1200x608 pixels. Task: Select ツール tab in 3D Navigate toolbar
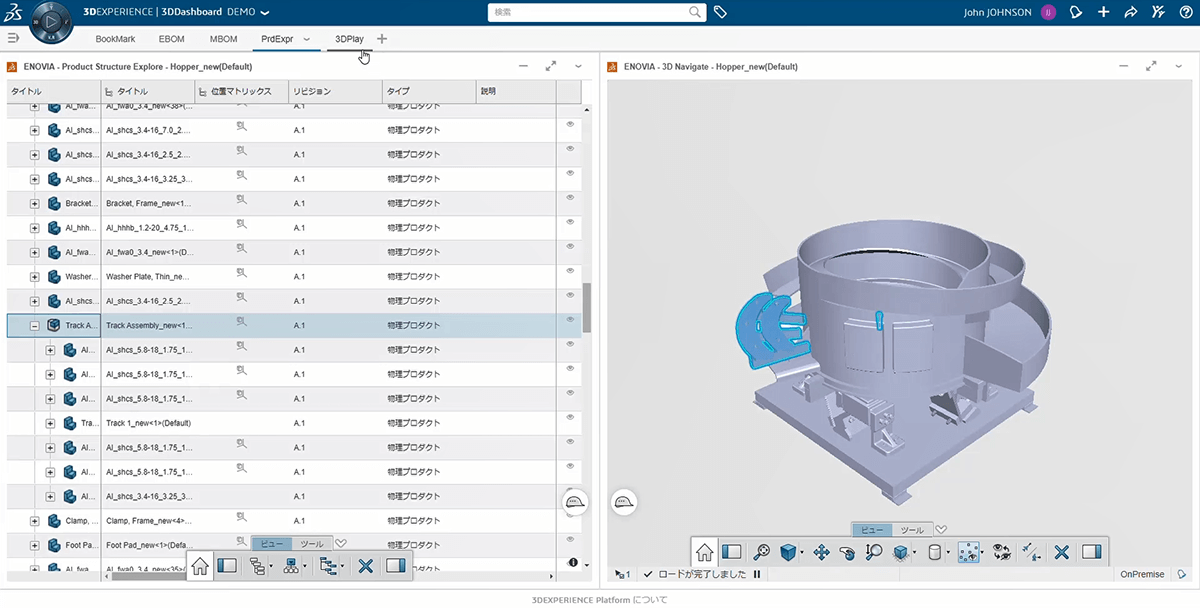pos(912,530)
